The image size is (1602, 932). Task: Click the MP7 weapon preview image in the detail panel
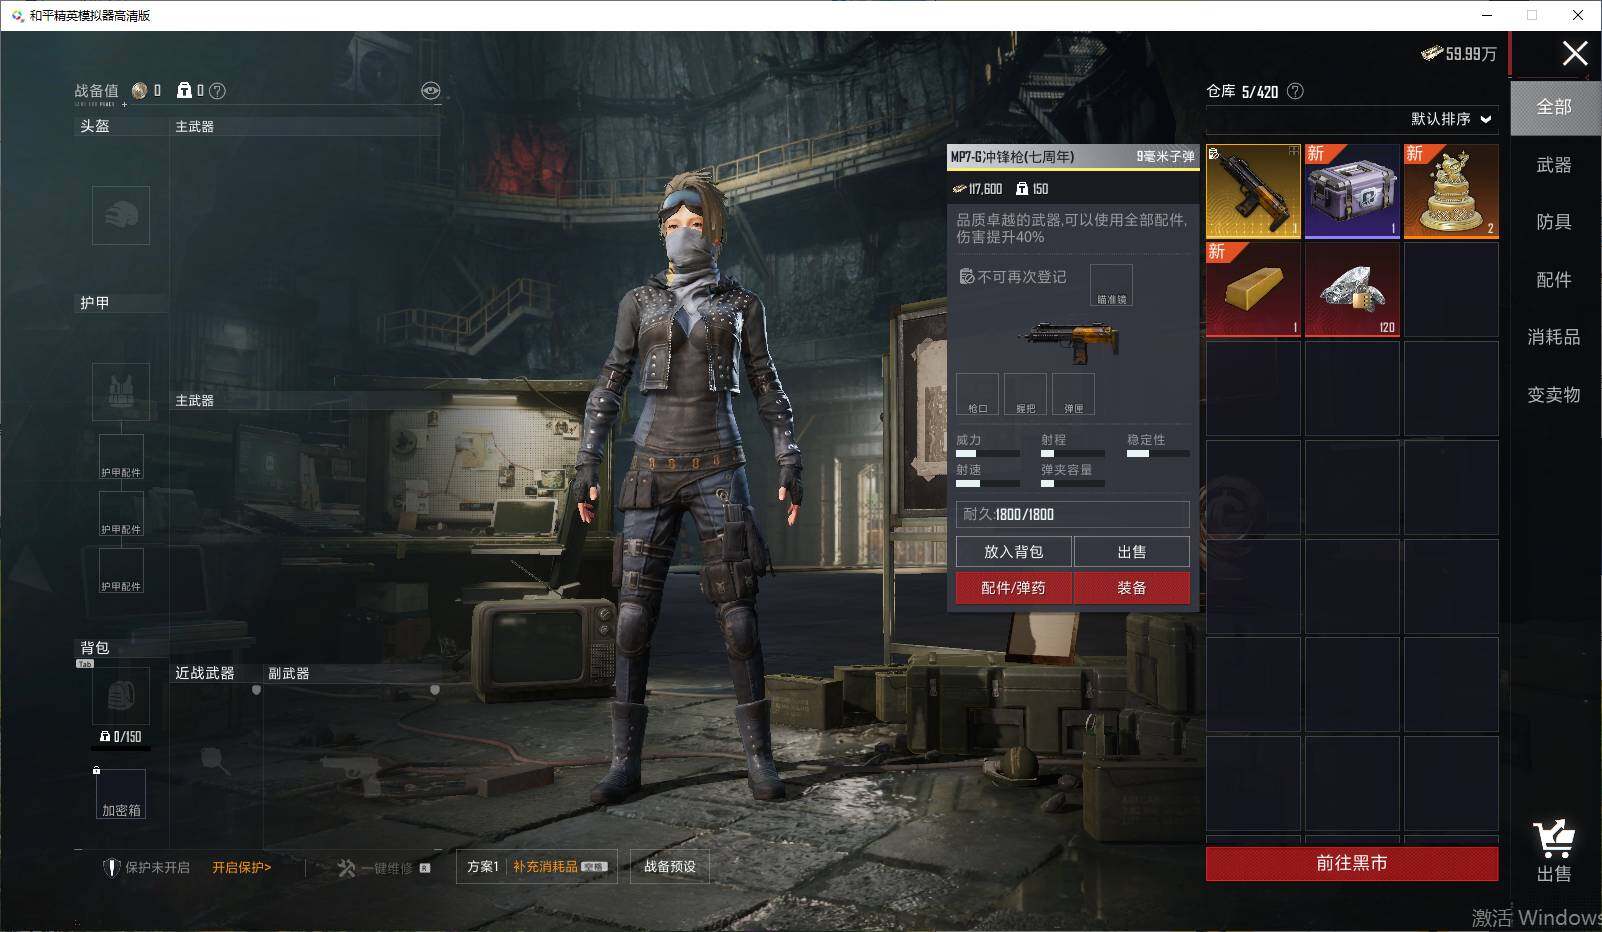[1068, 343]
